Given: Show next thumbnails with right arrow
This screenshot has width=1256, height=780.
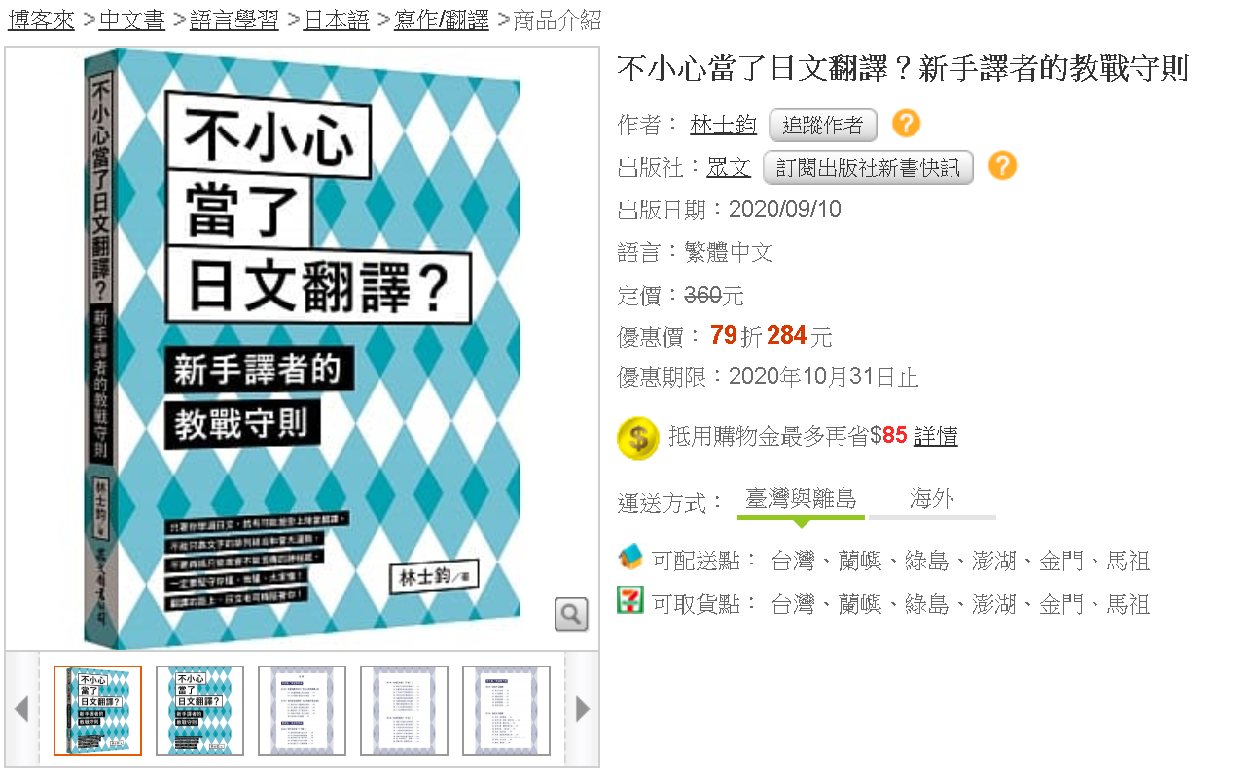Looking at the screenshot, I should pos(583,709).
